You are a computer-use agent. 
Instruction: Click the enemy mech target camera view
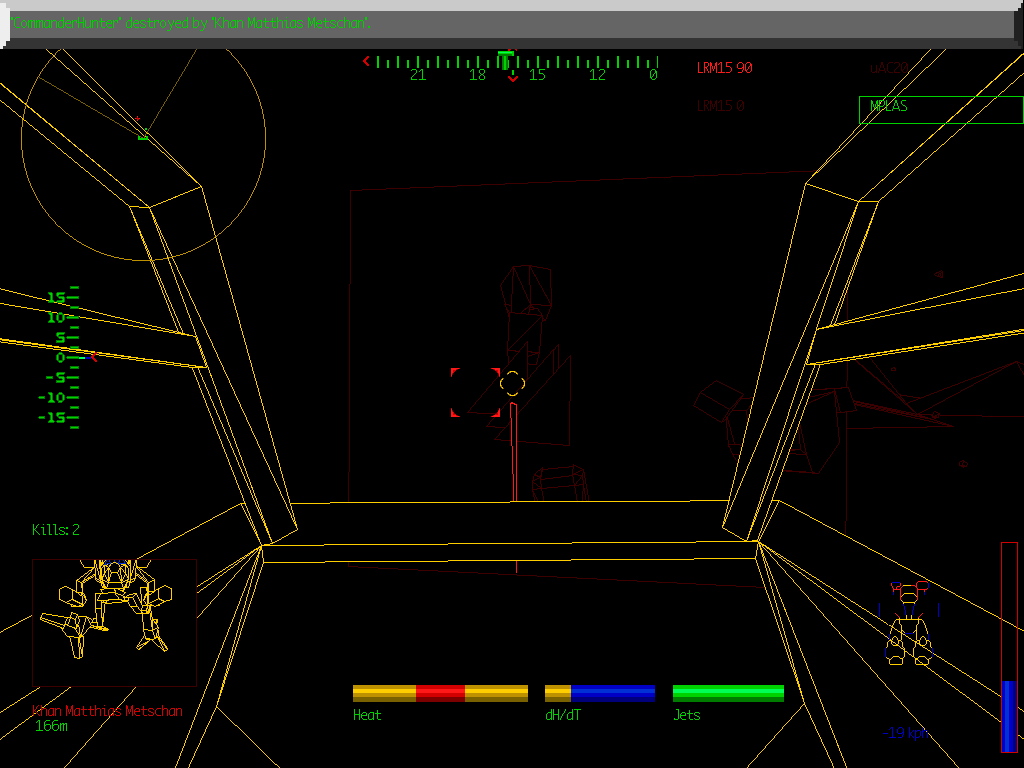[x=114, y=622]
